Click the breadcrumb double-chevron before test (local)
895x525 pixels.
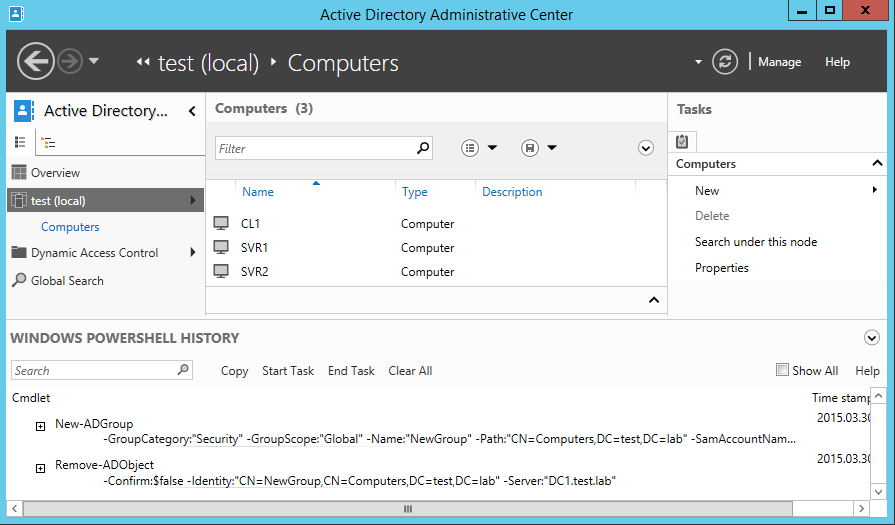coord(143,62)
